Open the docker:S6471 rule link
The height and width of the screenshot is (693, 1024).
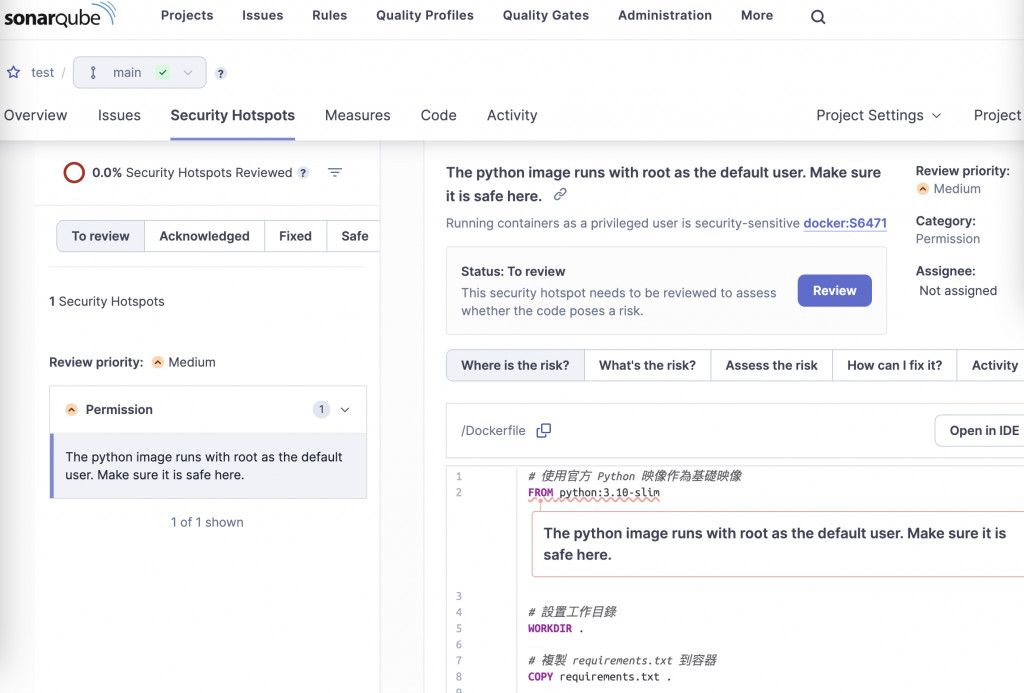[x=845, y=223]
